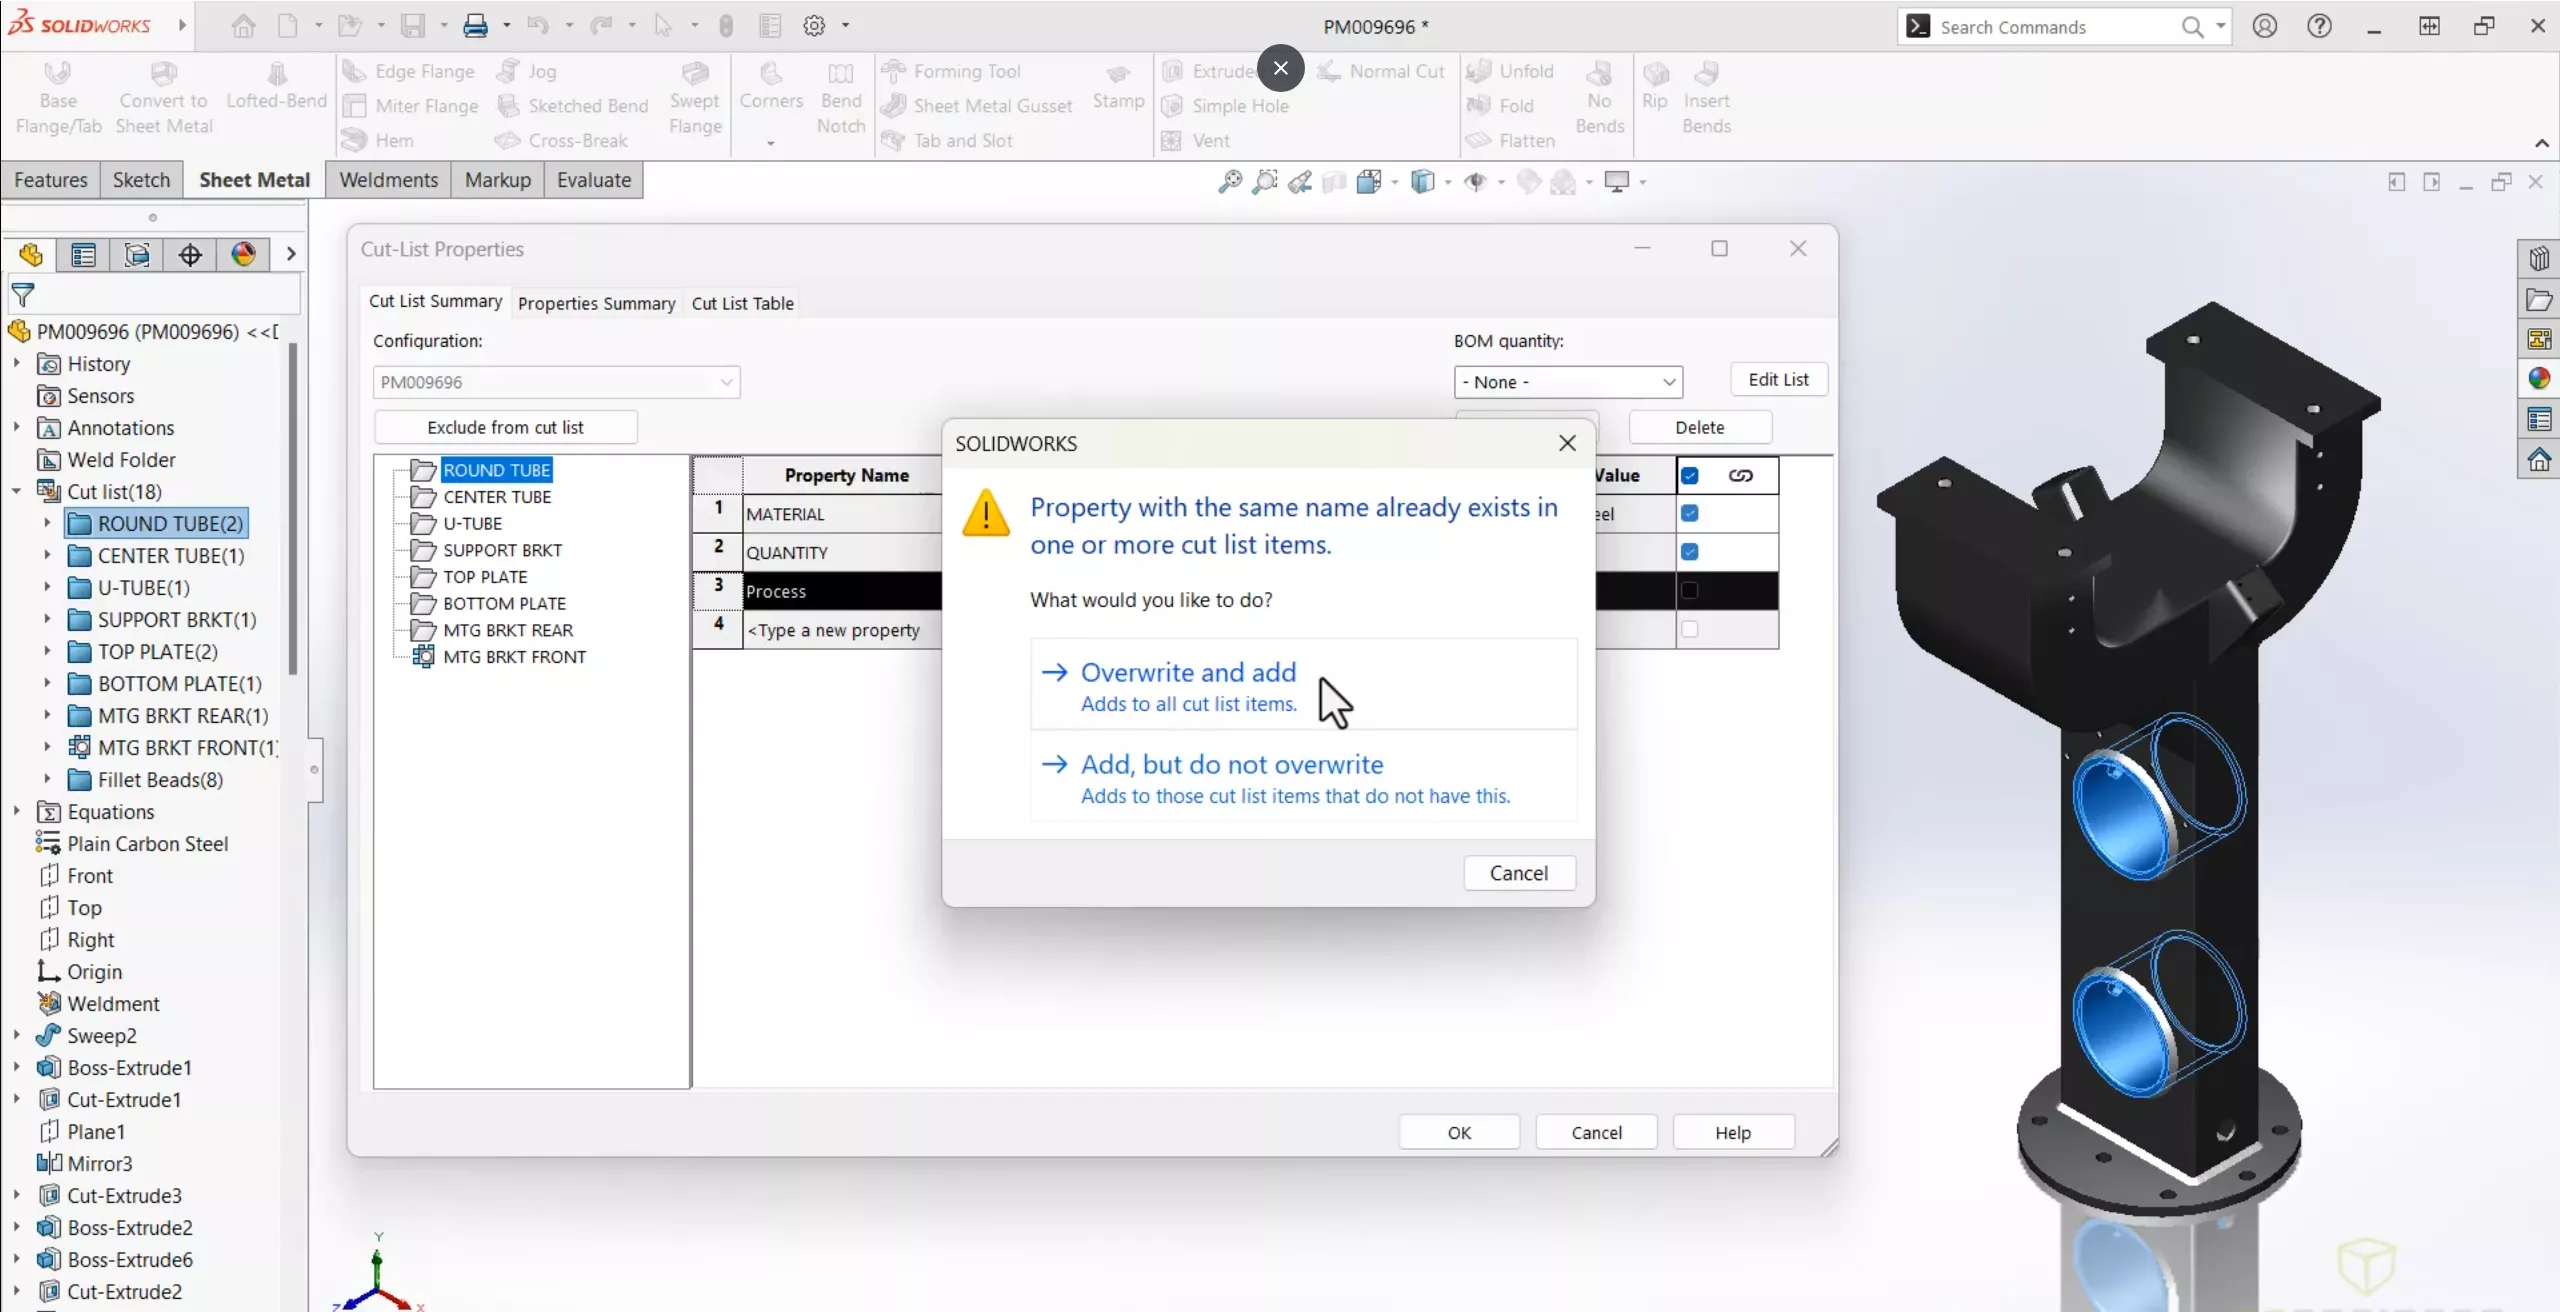Viewport: 2560px width, 1312px height.
Task: Switch to the Sketch ribbon tab
Action: tap(141, 180)
